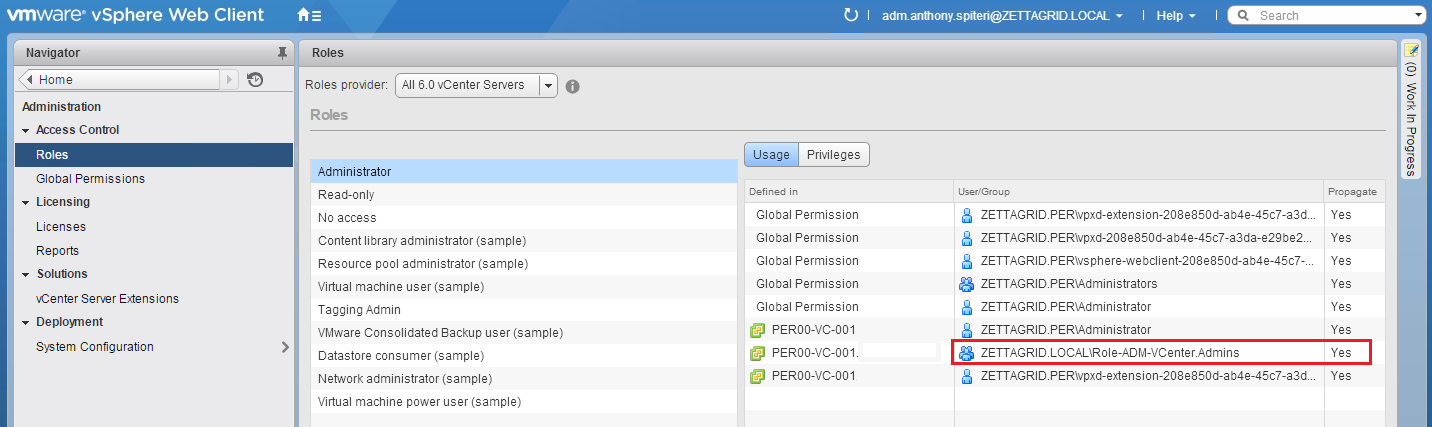Select the Tagging Admin role
The height and width of the screenshot is (427, 1432).
[x=524, y=310]
